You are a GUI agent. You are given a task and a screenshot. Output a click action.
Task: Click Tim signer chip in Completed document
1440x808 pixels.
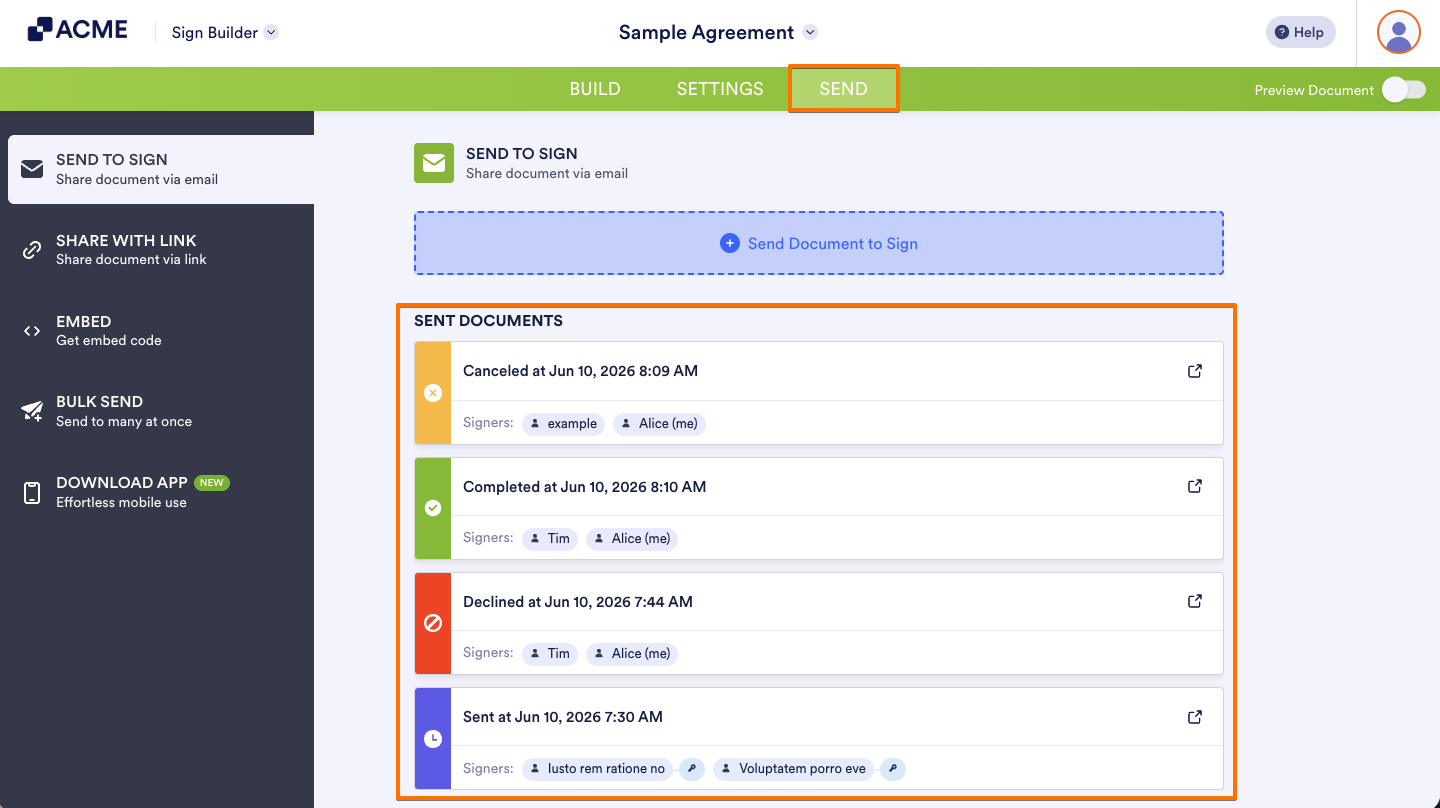550,538
